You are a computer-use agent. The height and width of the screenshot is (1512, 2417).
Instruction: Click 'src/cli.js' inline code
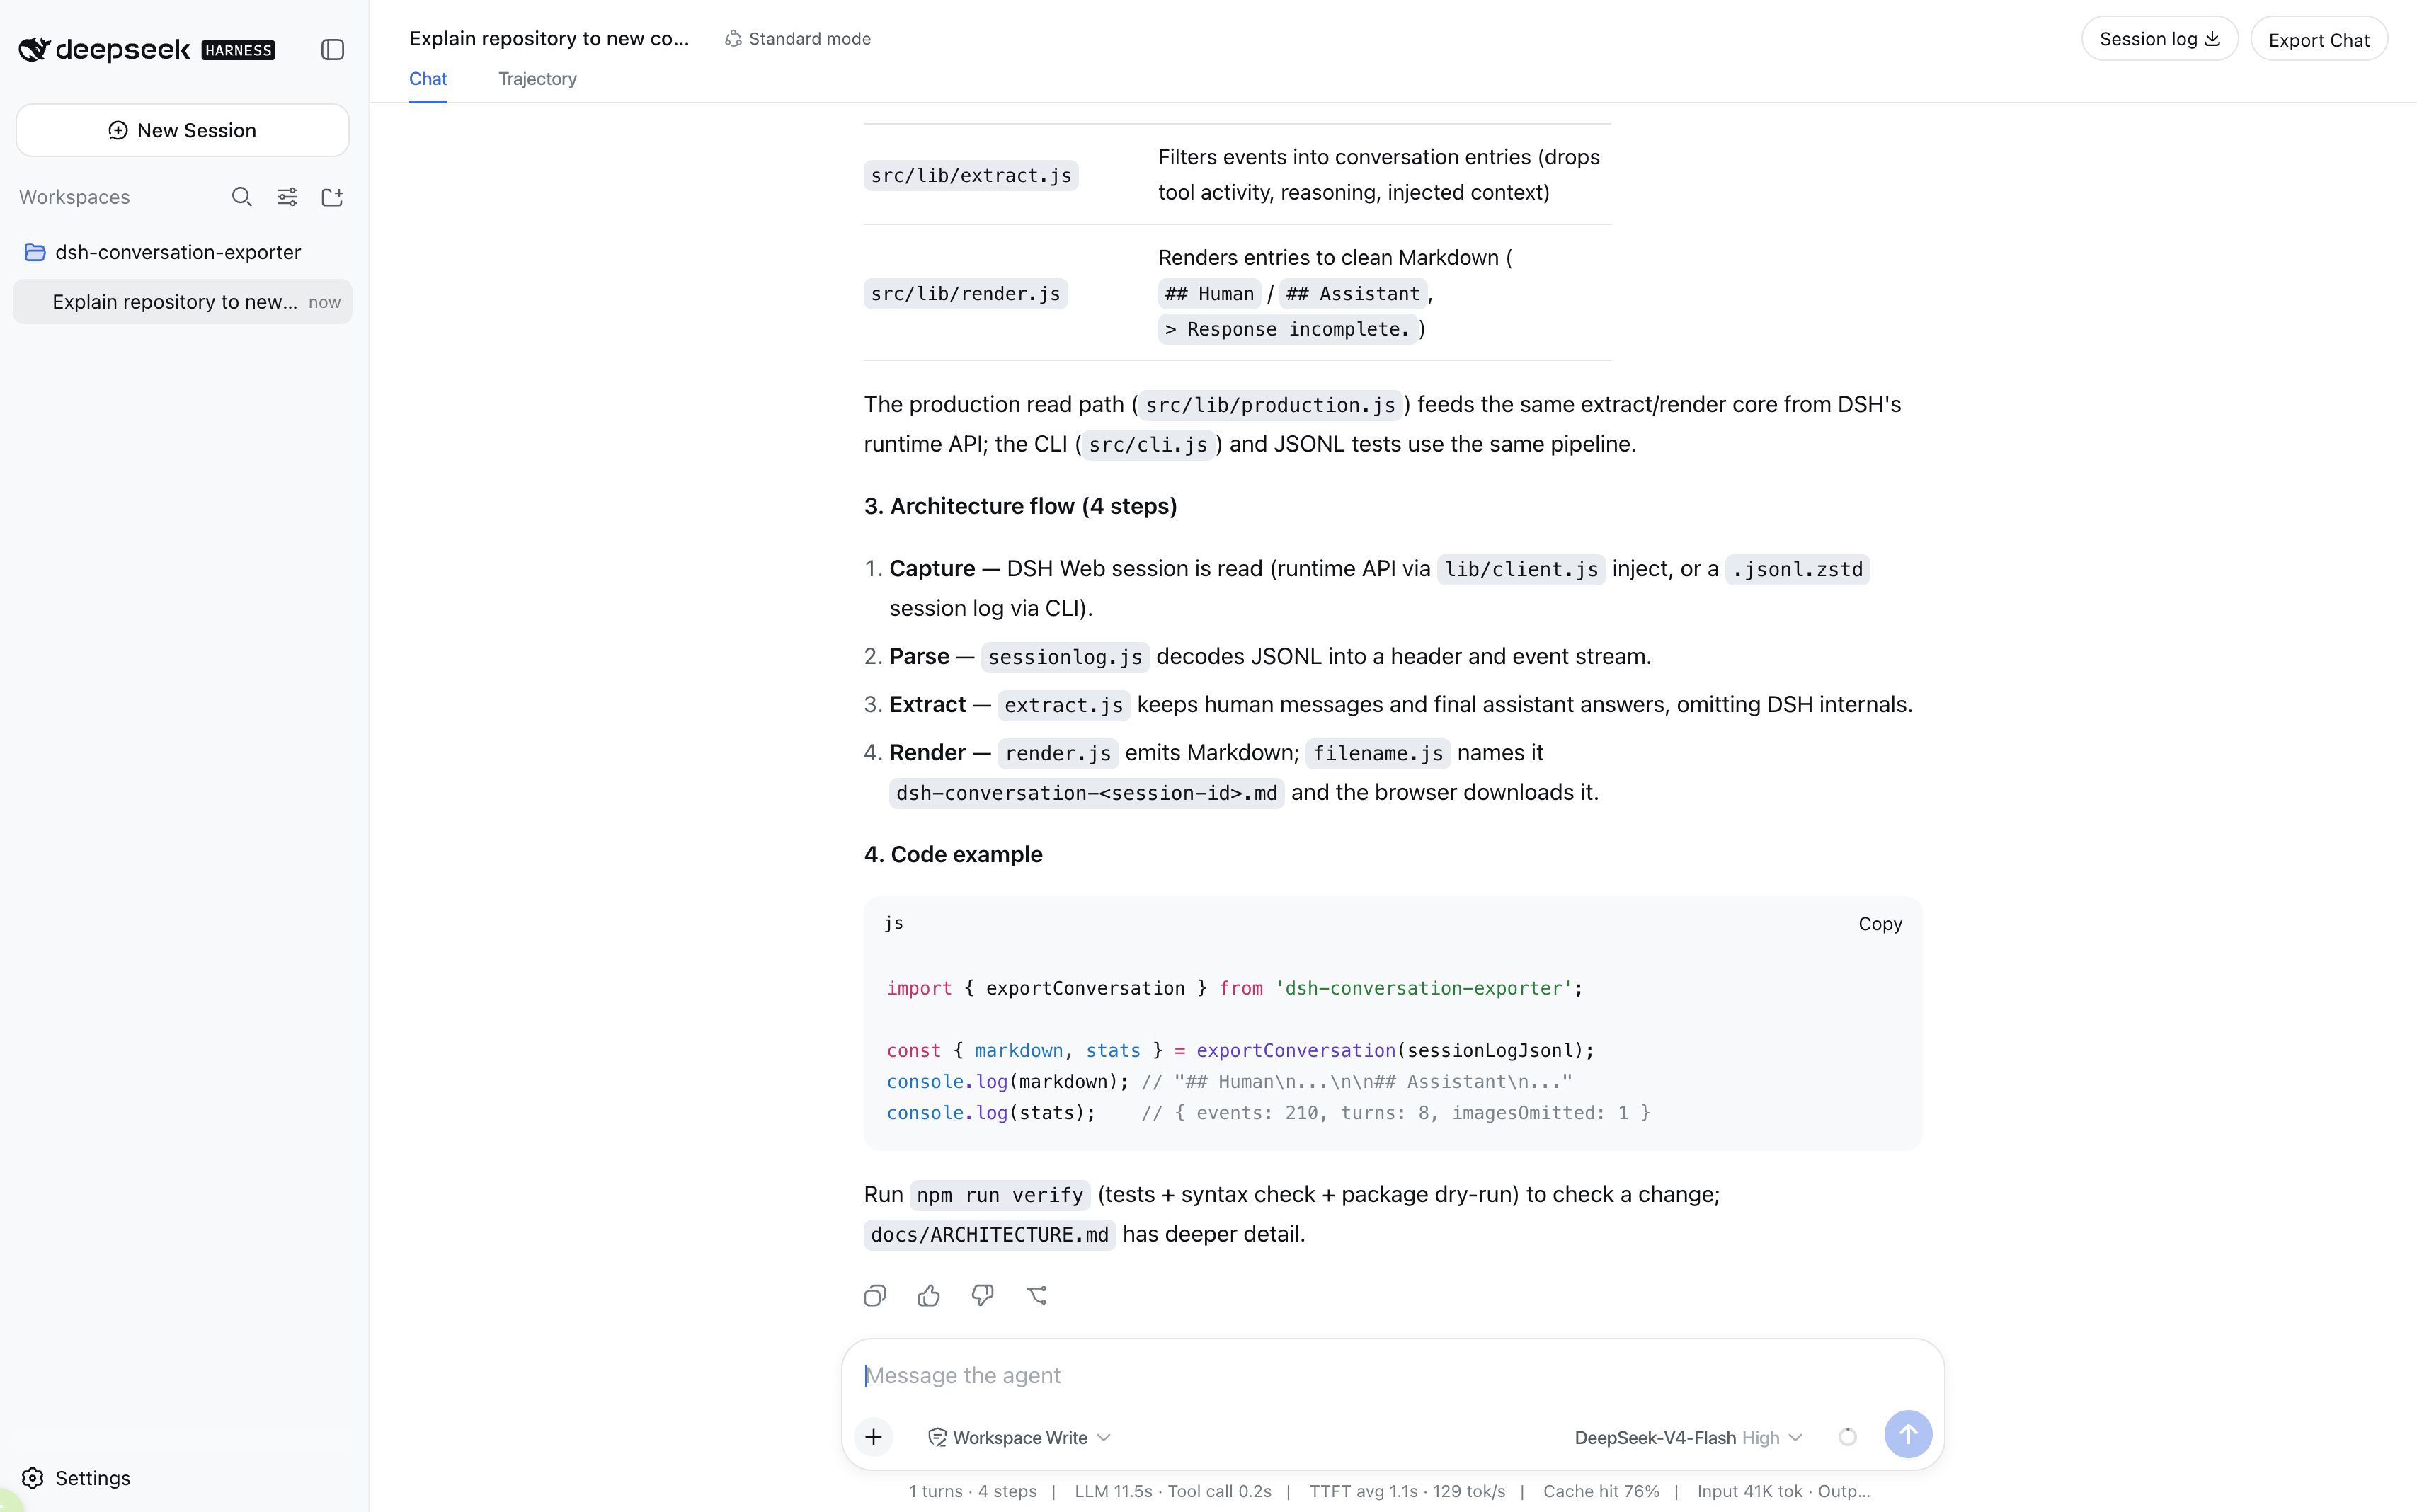tap(1148, 445)
